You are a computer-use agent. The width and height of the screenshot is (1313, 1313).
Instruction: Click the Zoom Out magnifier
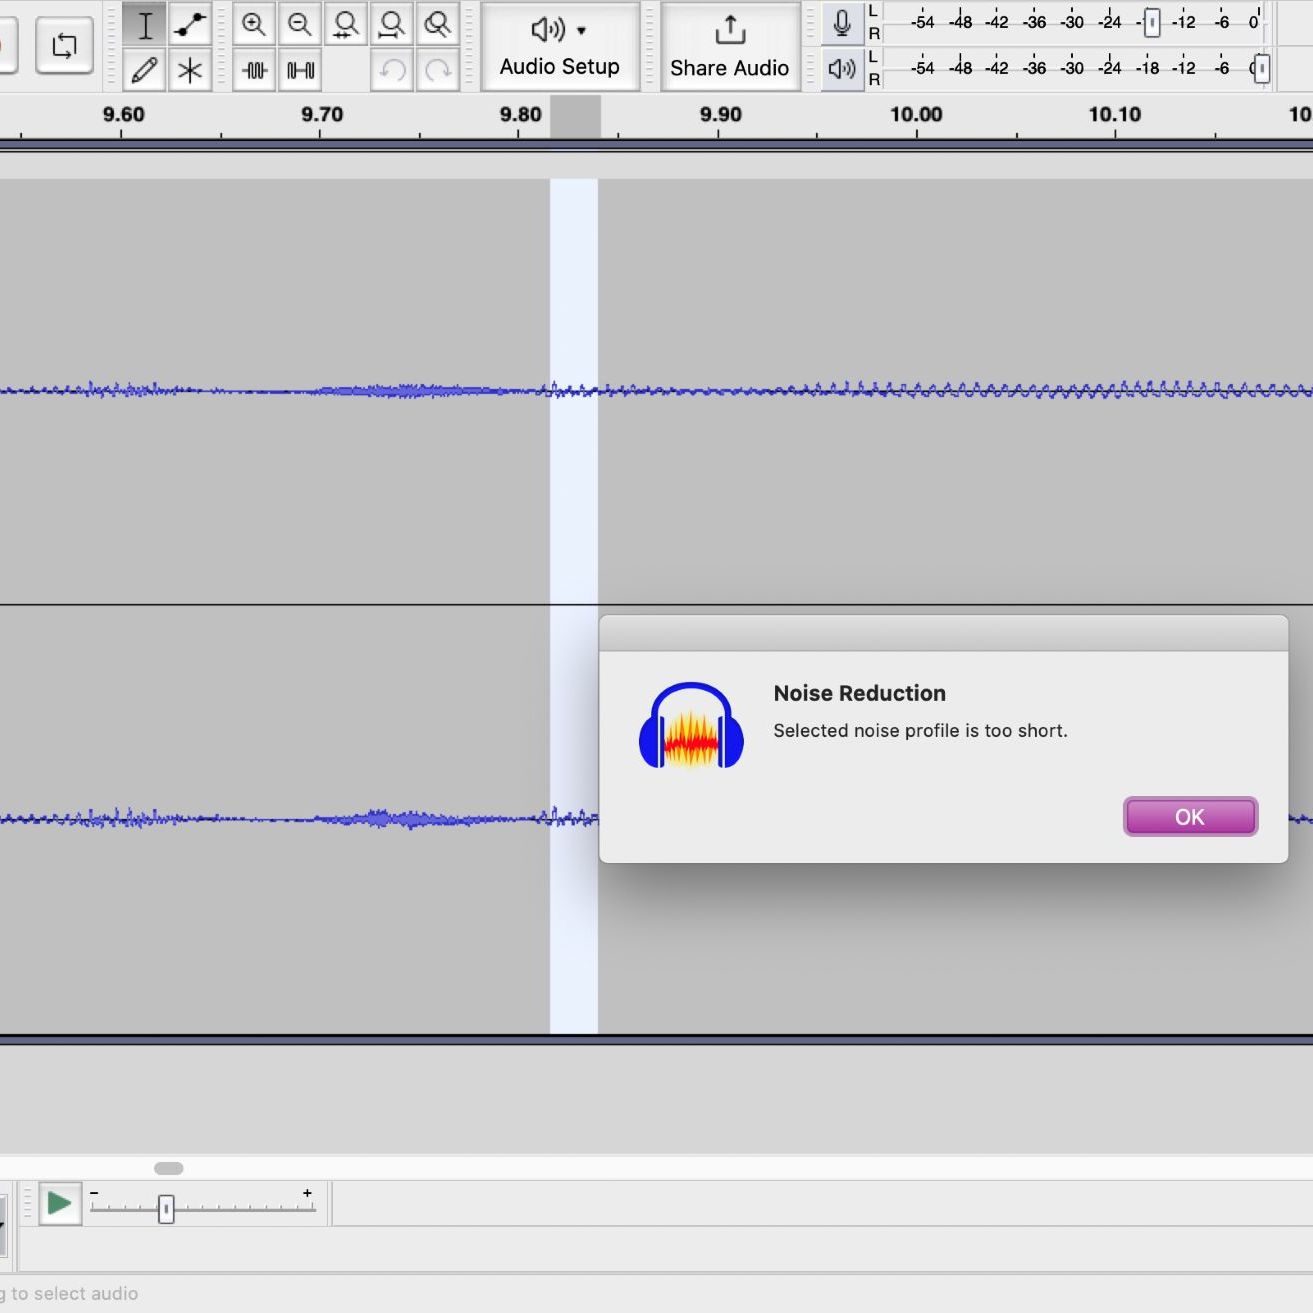coord(299,25)
